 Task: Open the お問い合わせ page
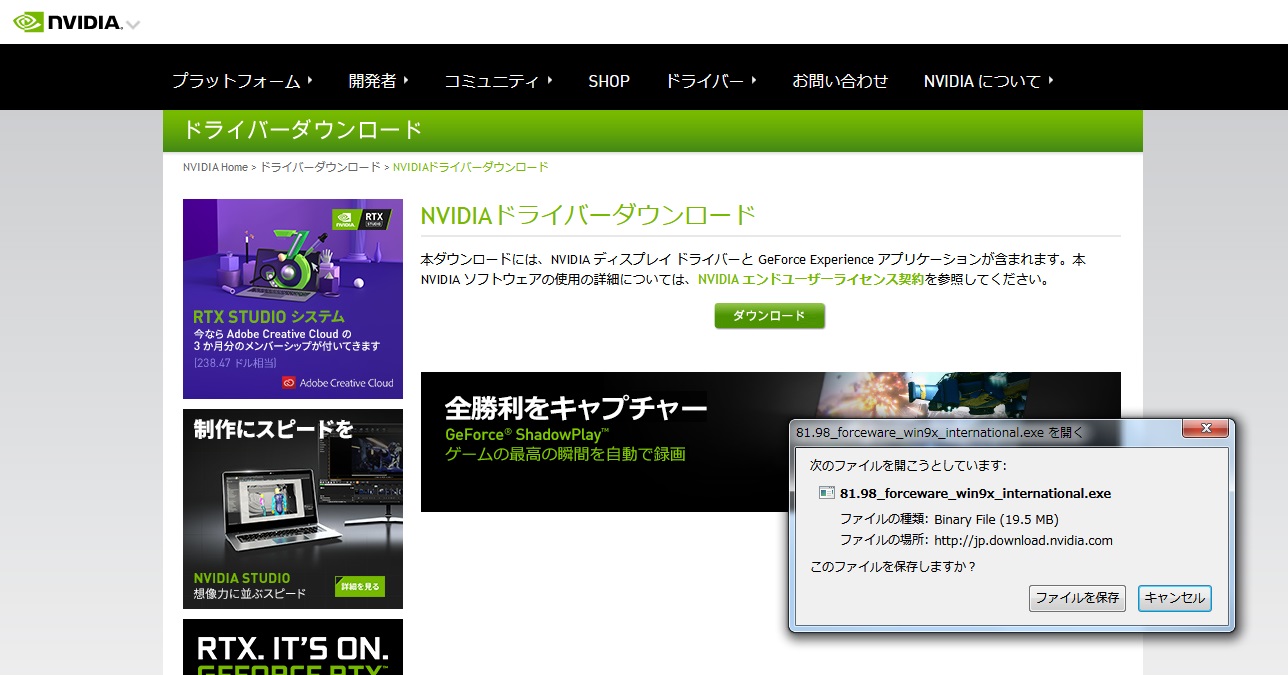tap(840, 81)
